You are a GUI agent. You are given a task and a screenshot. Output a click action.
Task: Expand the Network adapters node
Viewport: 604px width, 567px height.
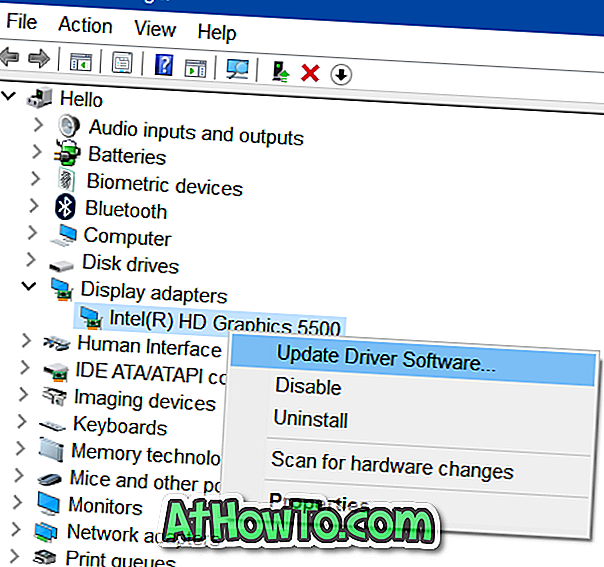click(16, 529)
